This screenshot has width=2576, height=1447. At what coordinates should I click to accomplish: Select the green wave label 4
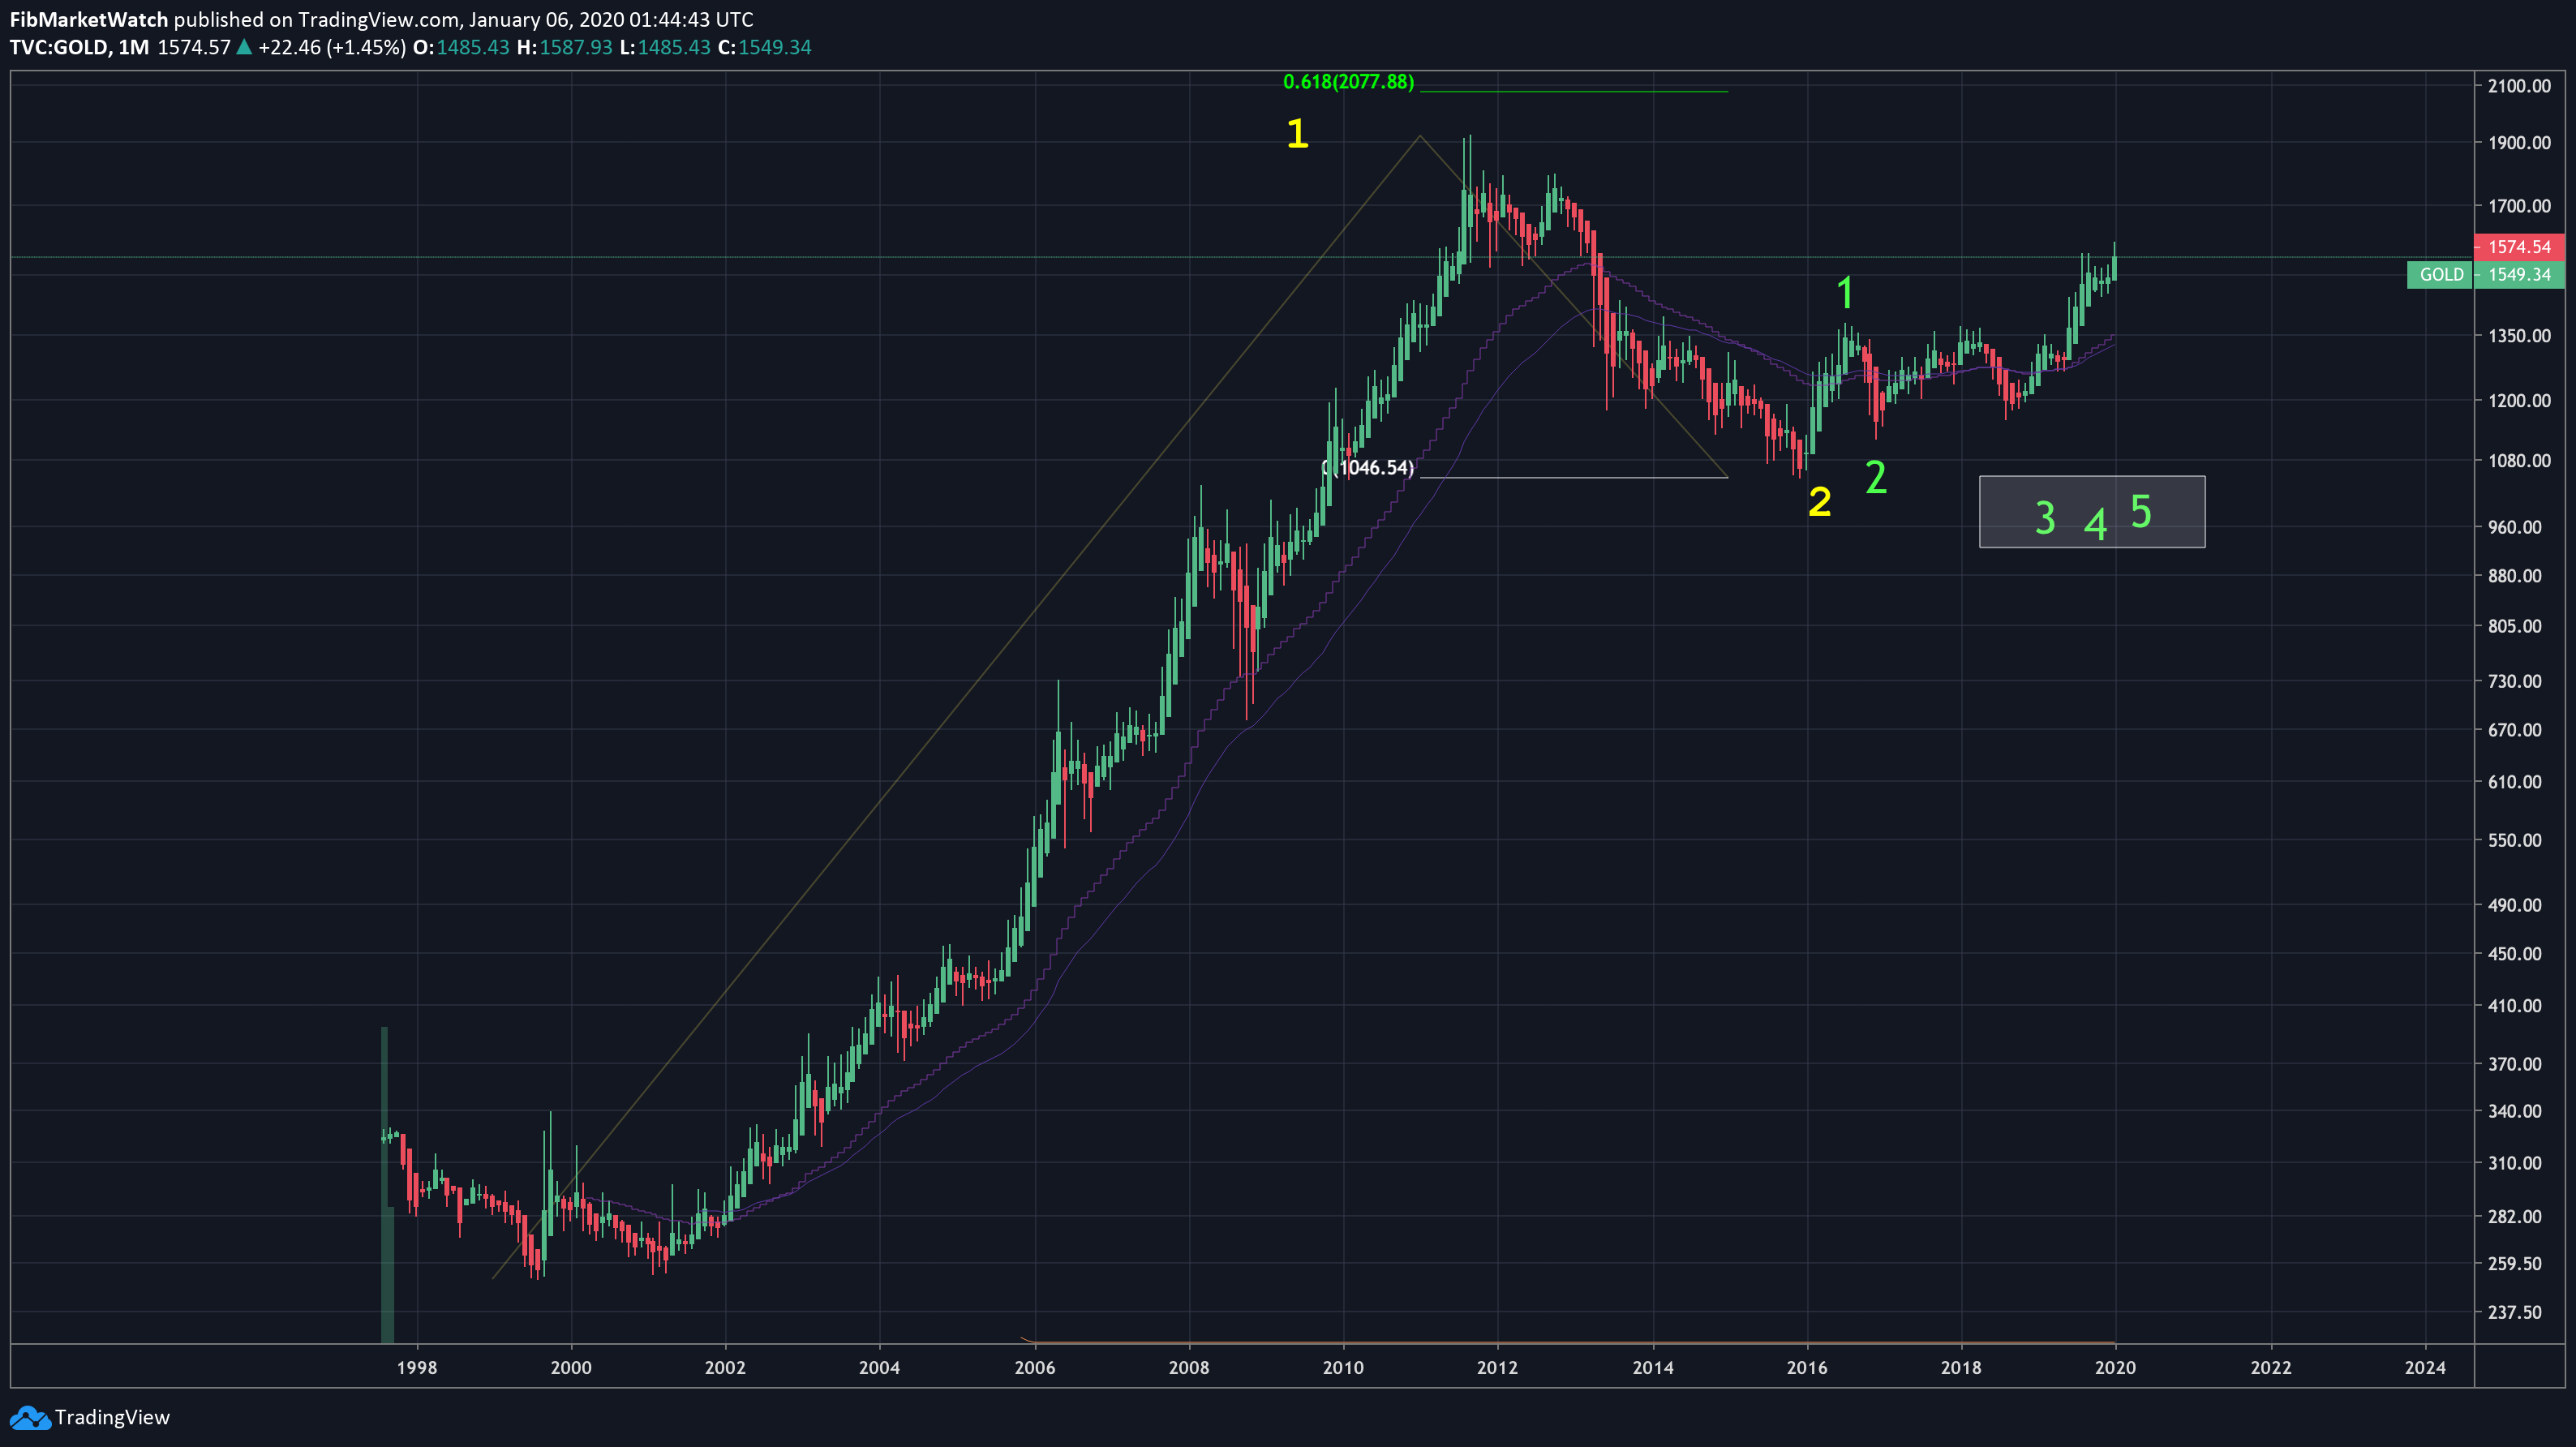pyautogui.click(x=2096, y=524)
